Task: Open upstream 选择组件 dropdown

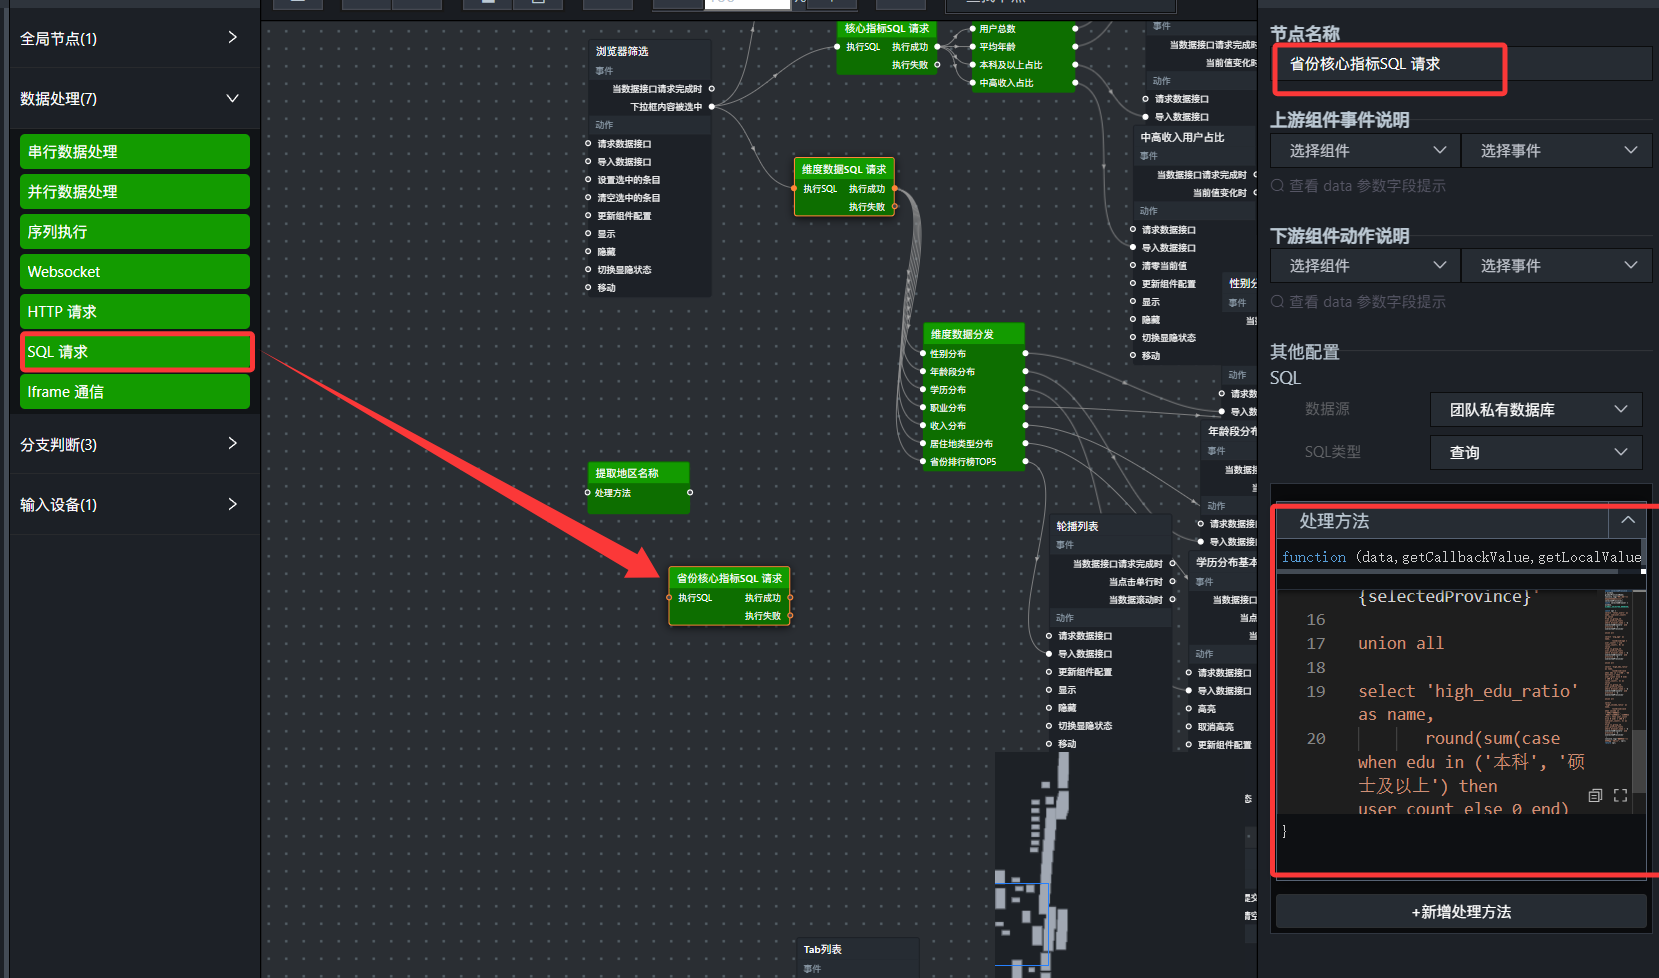Action: tap(1365, 151)
